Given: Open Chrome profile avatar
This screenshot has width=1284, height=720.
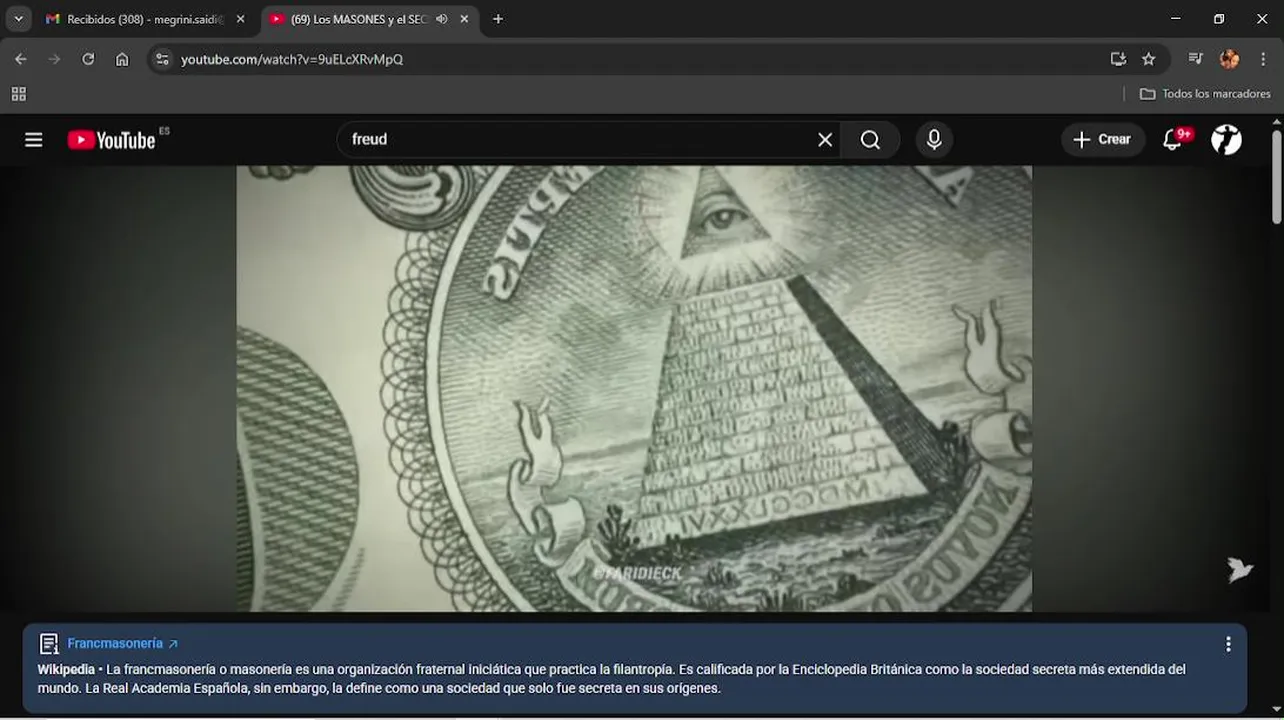Looking at the screenshot, I should pos(1229,59).
